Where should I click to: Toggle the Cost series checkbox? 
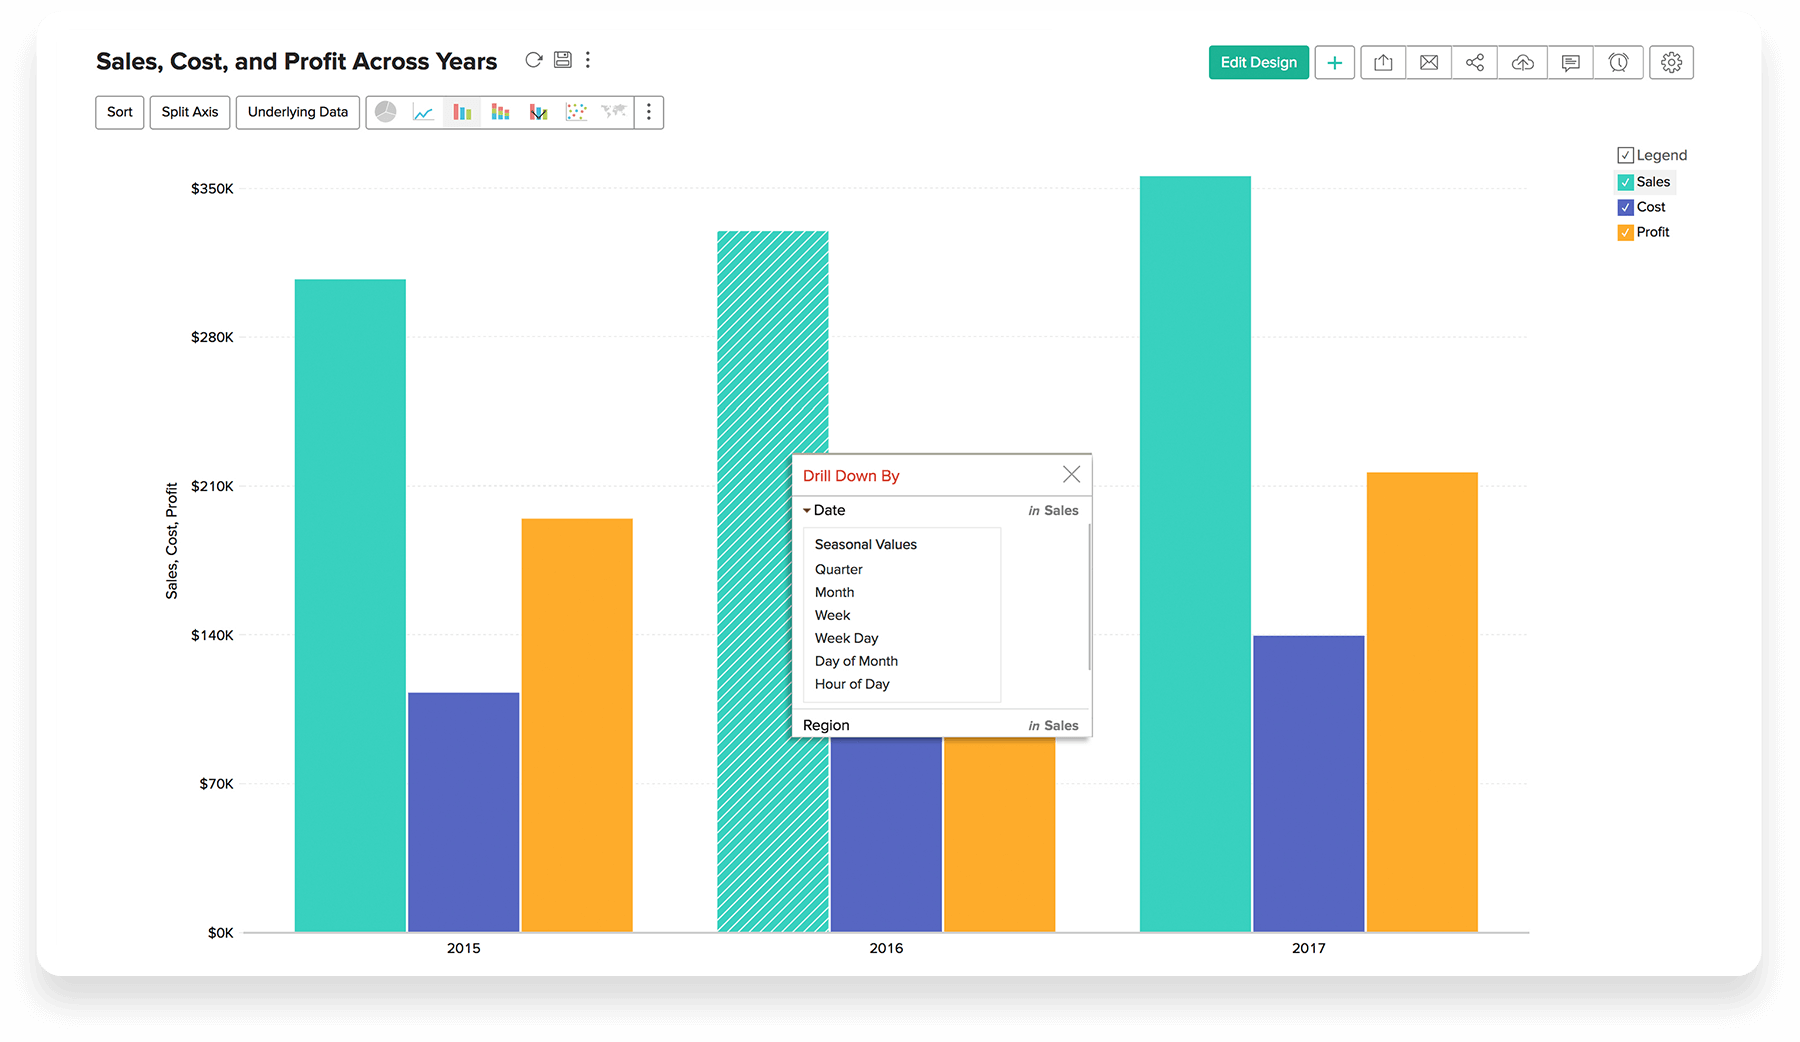click(1625, 207)
